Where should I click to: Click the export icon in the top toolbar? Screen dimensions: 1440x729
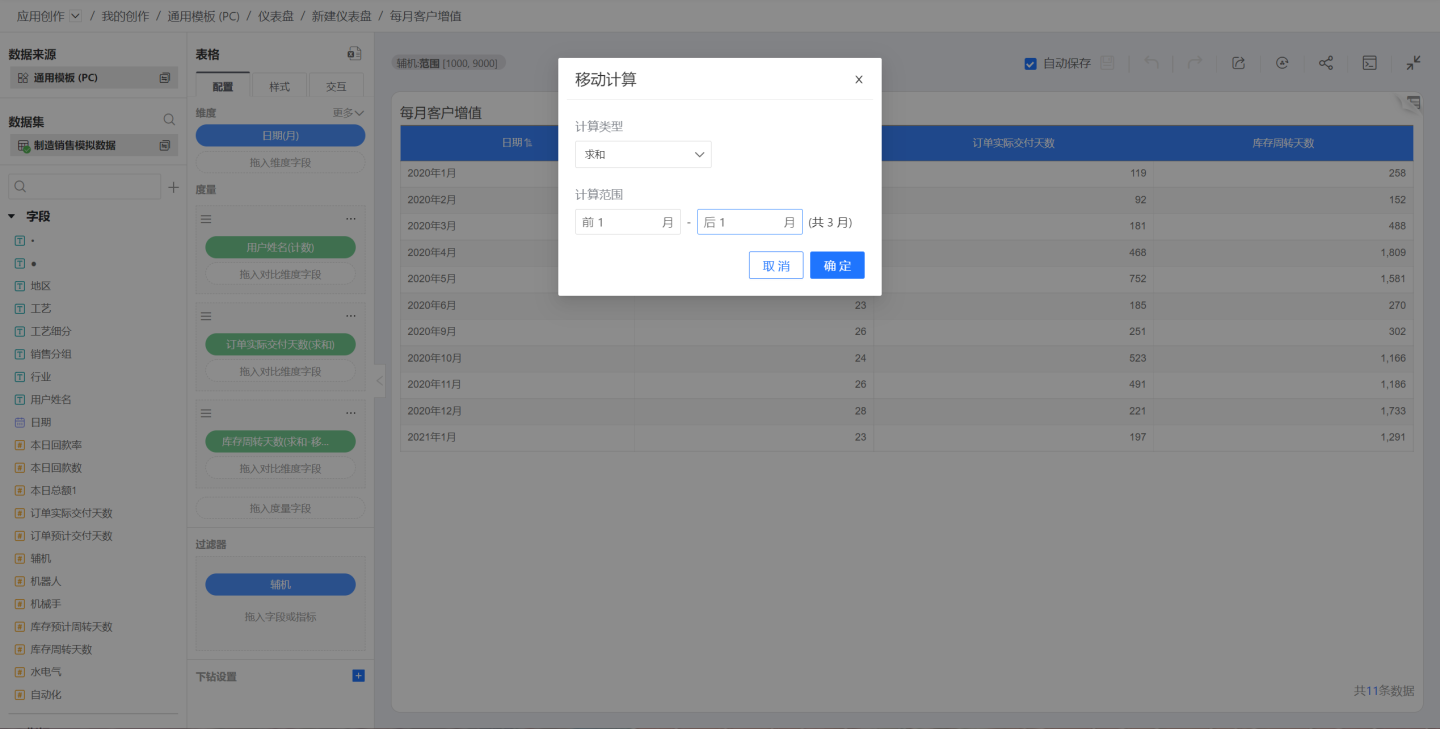pyautogui.click(x=1238, y=63)
